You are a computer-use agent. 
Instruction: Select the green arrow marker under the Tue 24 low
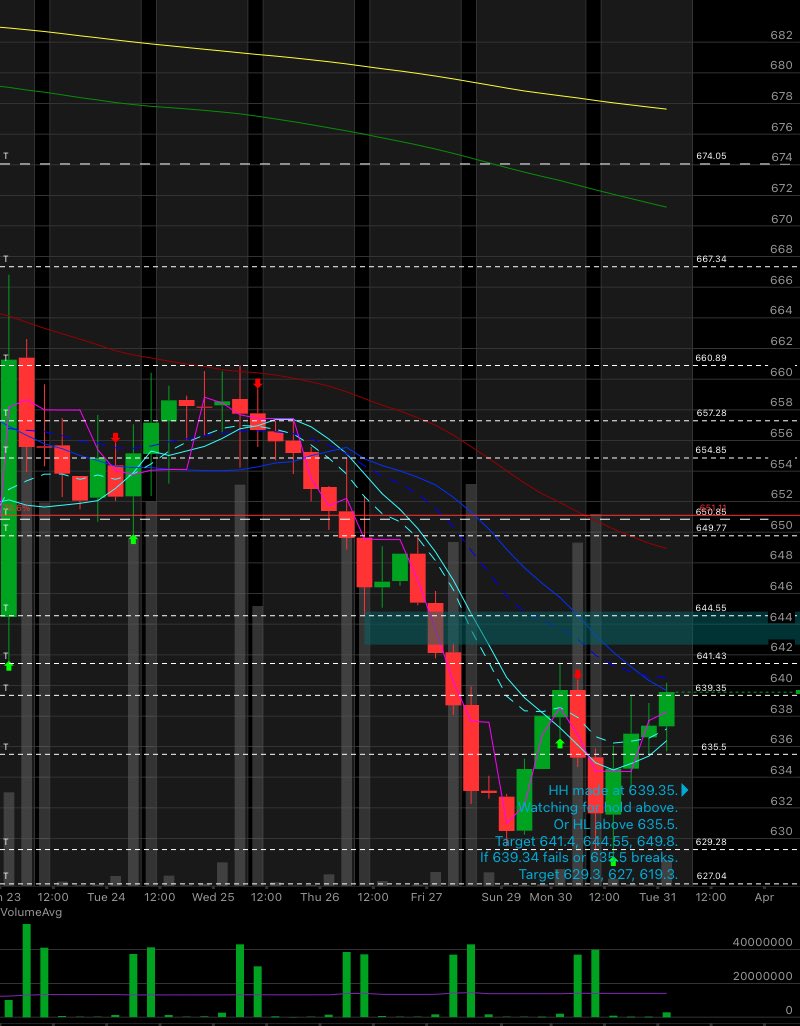pos(133,540)
